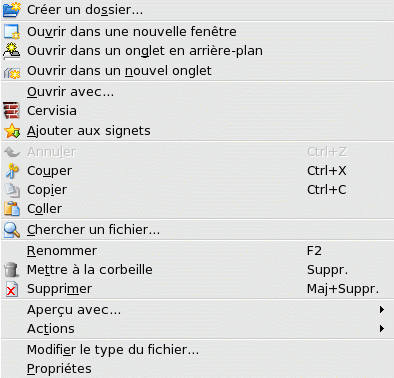Click the scissors Couper icon
The height and width of the screenshot is (378, 394).
click(x=12, y=171)
